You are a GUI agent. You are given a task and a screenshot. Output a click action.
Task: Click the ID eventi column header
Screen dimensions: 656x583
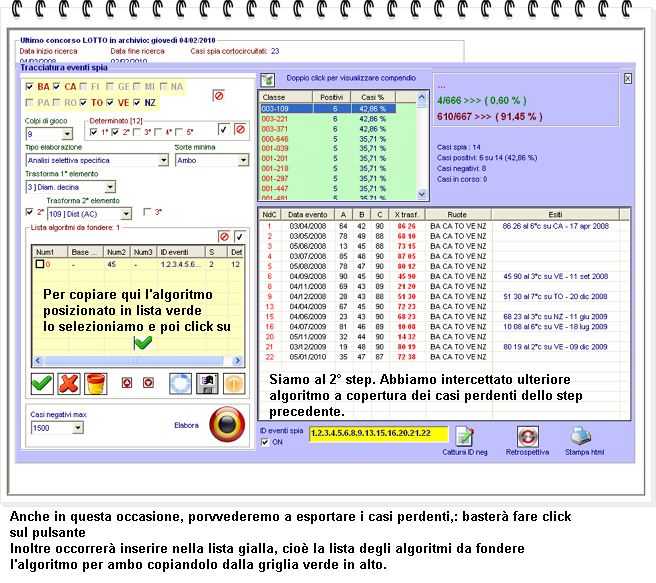pos(181,252)
